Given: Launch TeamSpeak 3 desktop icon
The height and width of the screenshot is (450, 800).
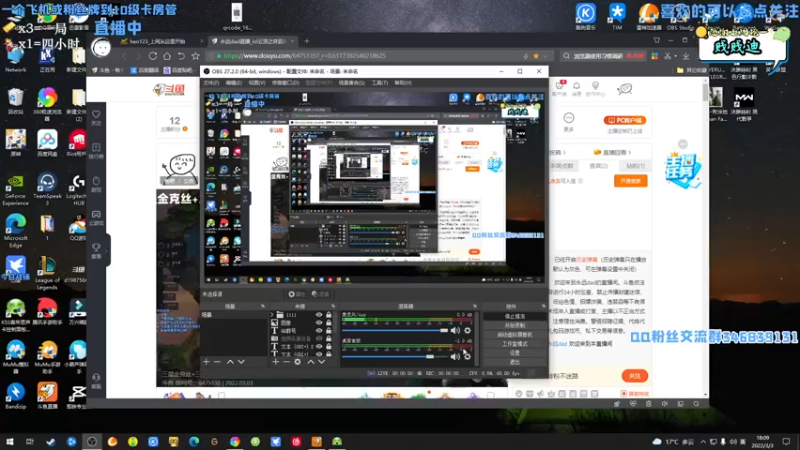Looking at the screenshot, I should 47,189.
